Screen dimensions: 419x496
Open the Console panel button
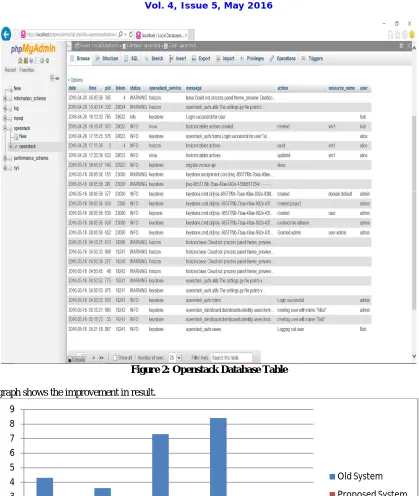pos(76,360)
